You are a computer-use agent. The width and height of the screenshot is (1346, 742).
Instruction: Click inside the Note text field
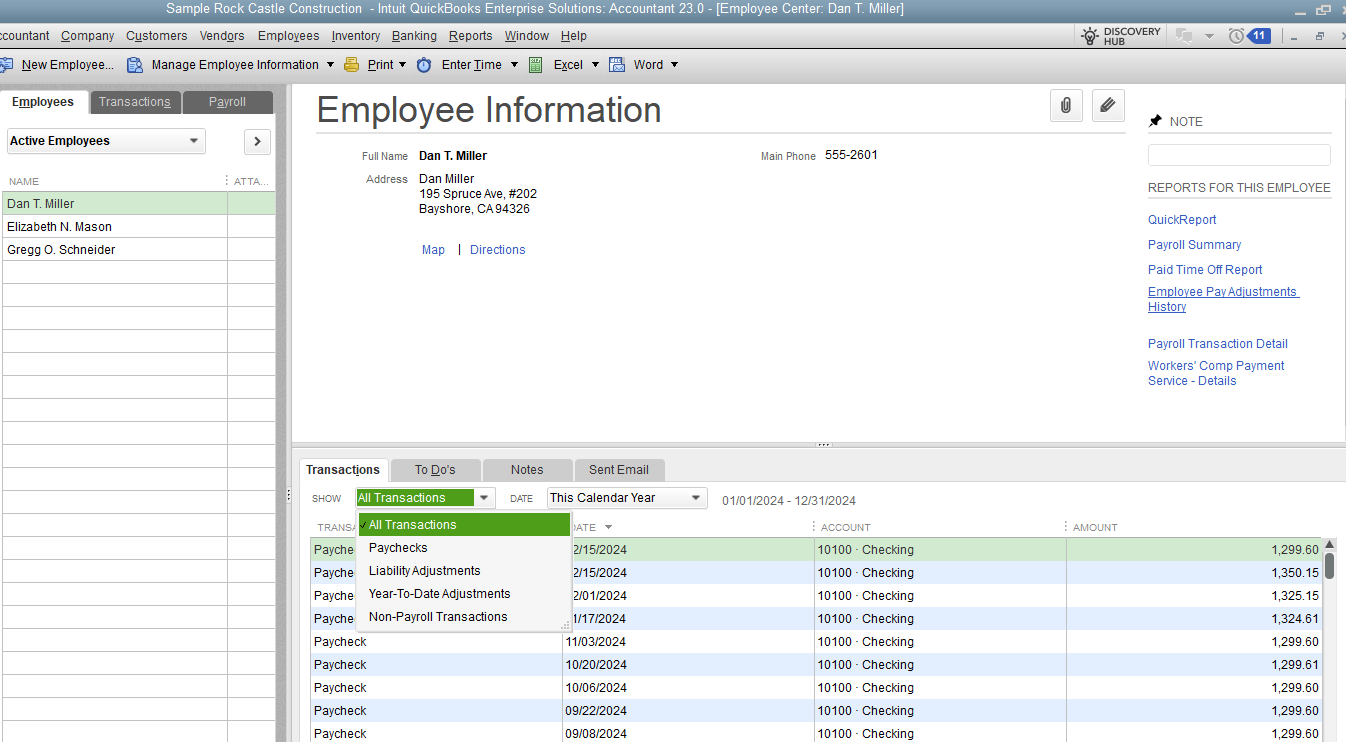click(1238, 155)
